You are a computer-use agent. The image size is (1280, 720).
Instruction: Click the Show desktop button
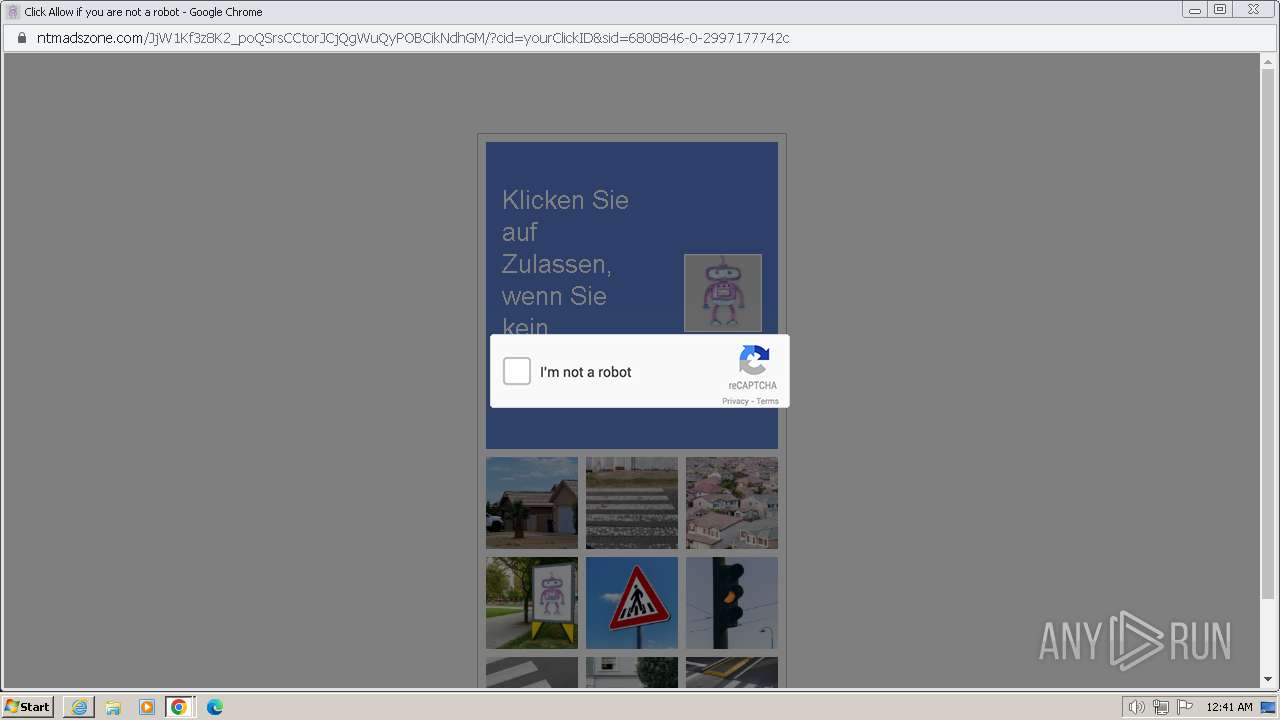[1268, 707]
